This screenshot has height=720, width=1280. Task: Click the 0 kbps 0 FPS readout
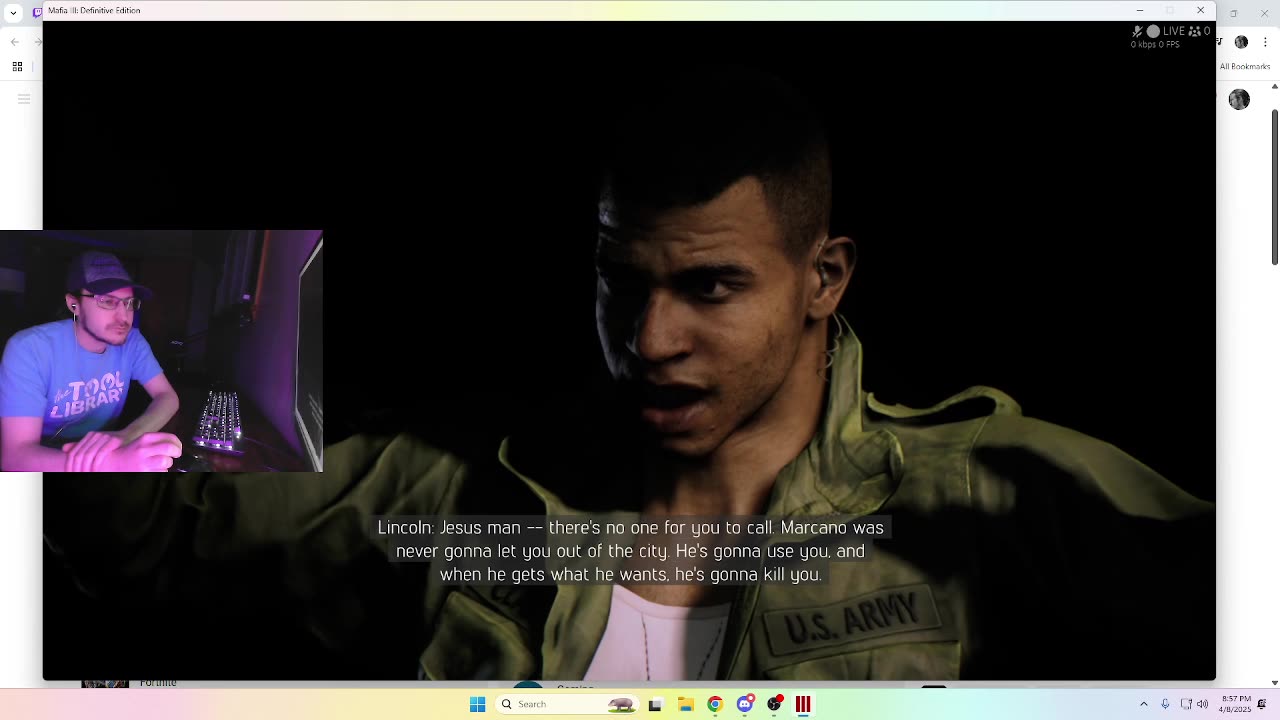pos(1155,45)
